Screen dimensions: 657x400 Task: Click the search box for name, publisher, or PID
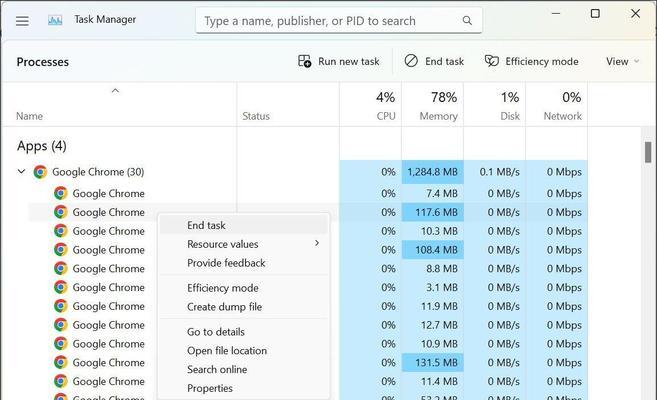tap(339, 21)
